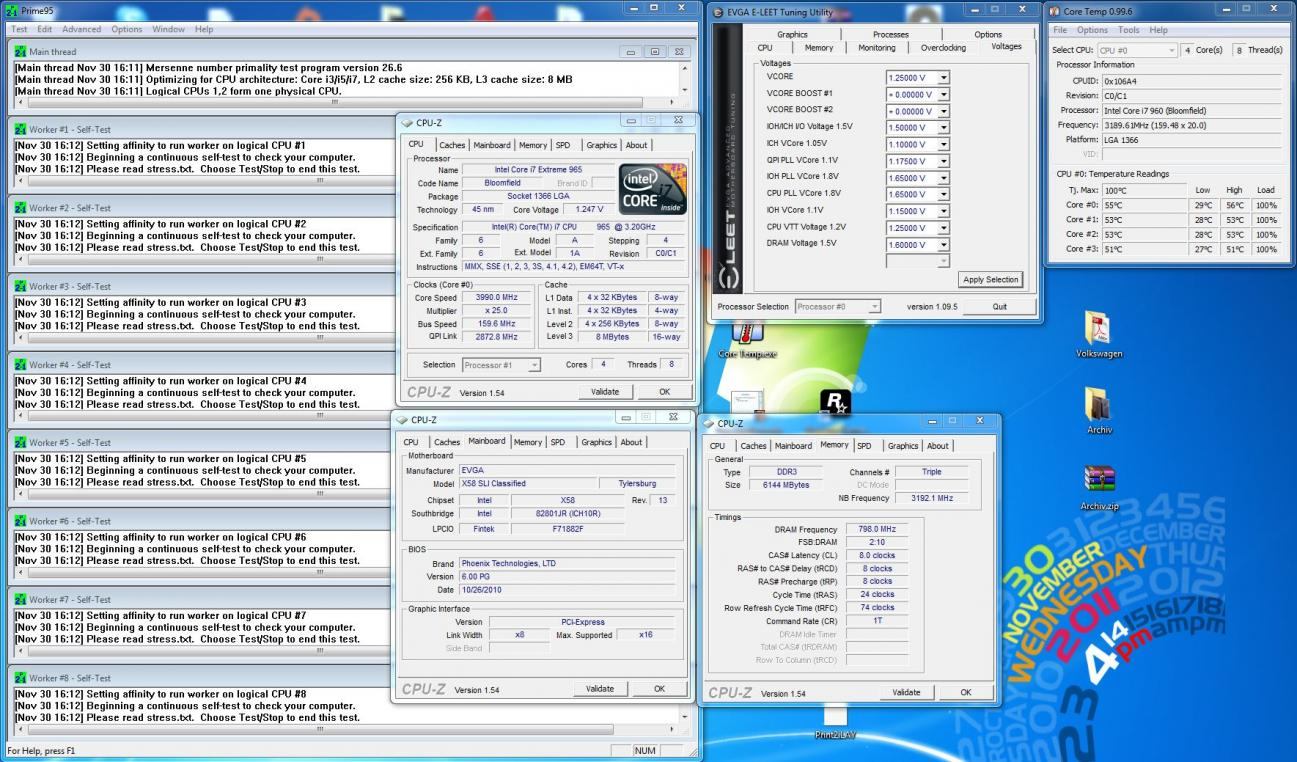Expand the QPI PLL VCore 1.1V dropdown
The height and width of the screenshot is (762, 1297).
tap(944, 160)
